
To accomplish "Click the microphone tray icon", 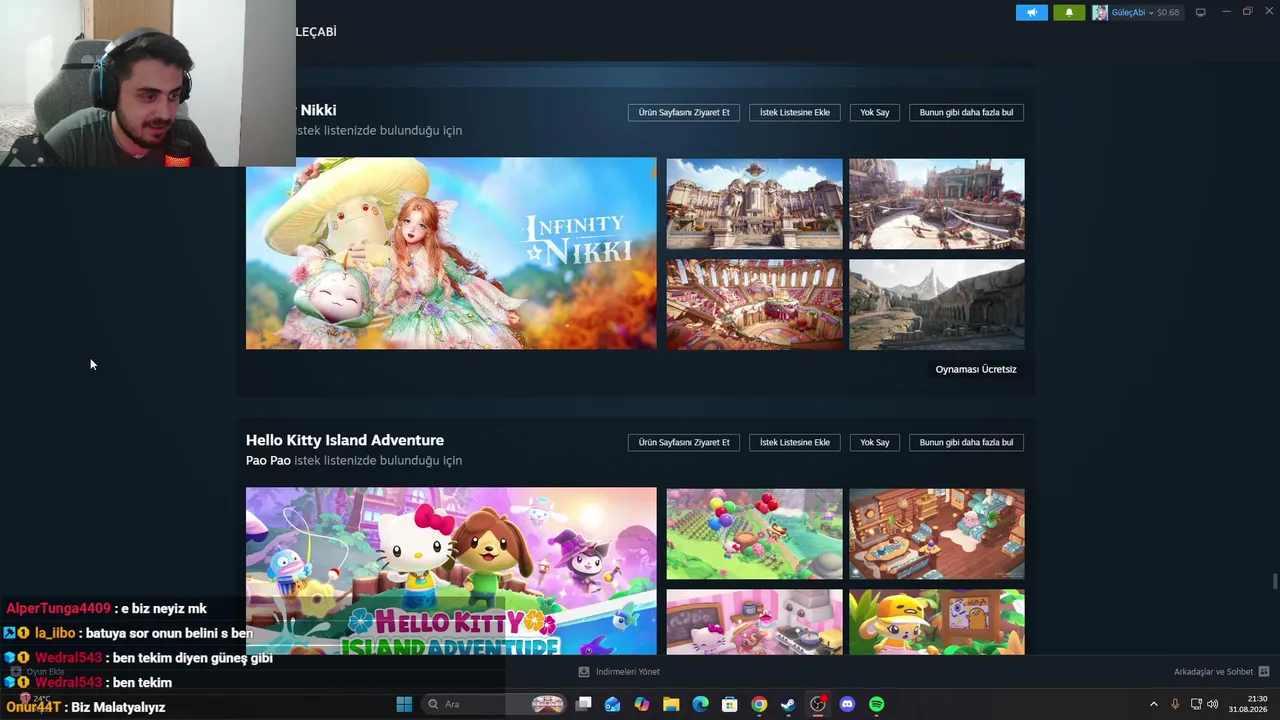I will 1175,704.
